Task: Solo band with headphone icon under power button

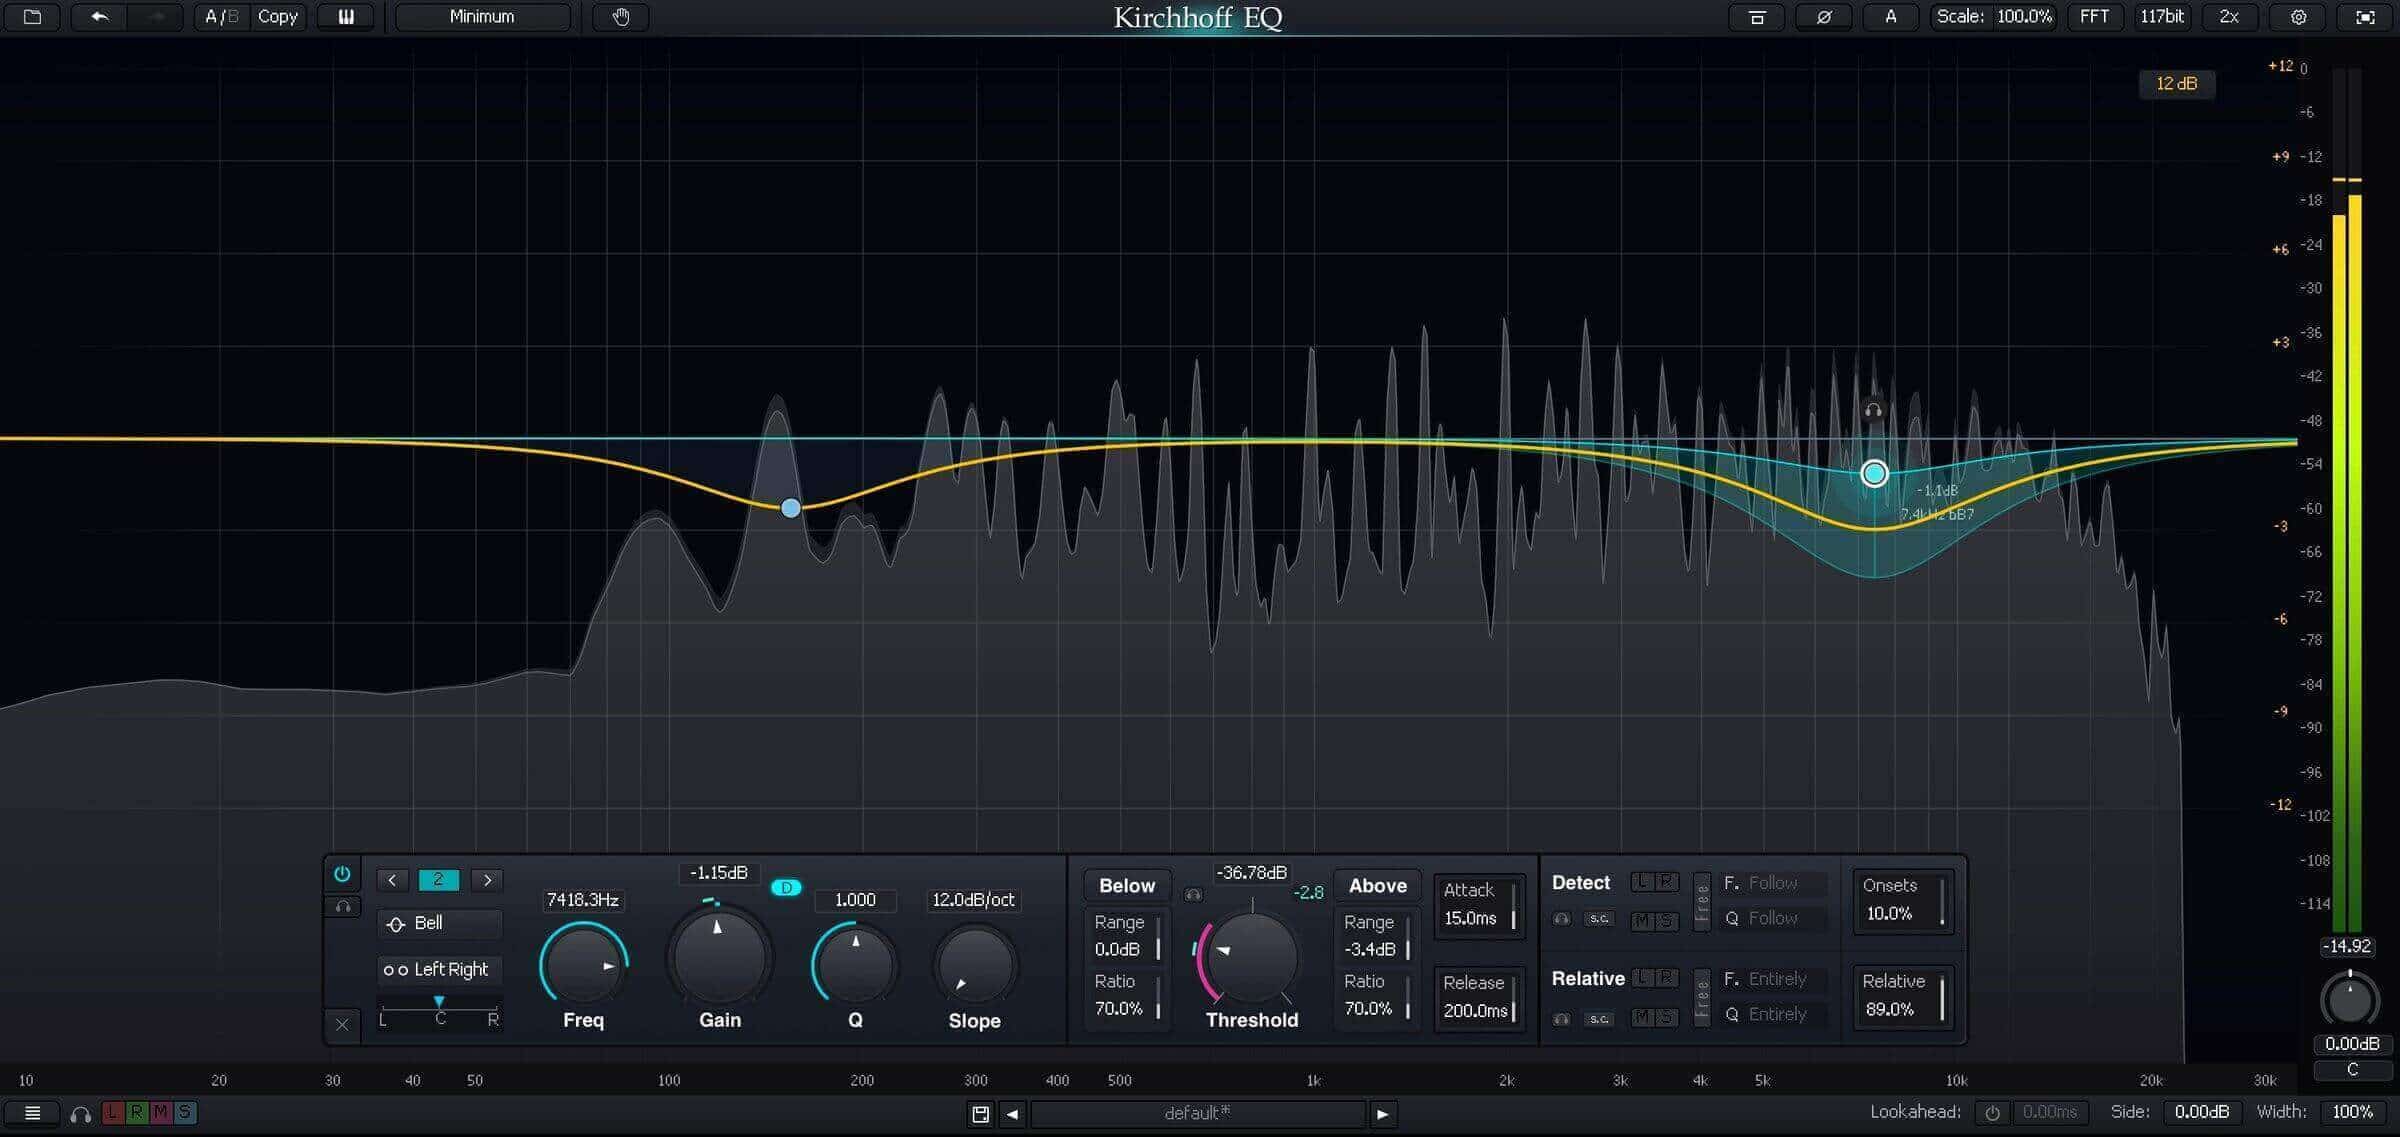Action: pyautogui.click(x=343, y=907)
